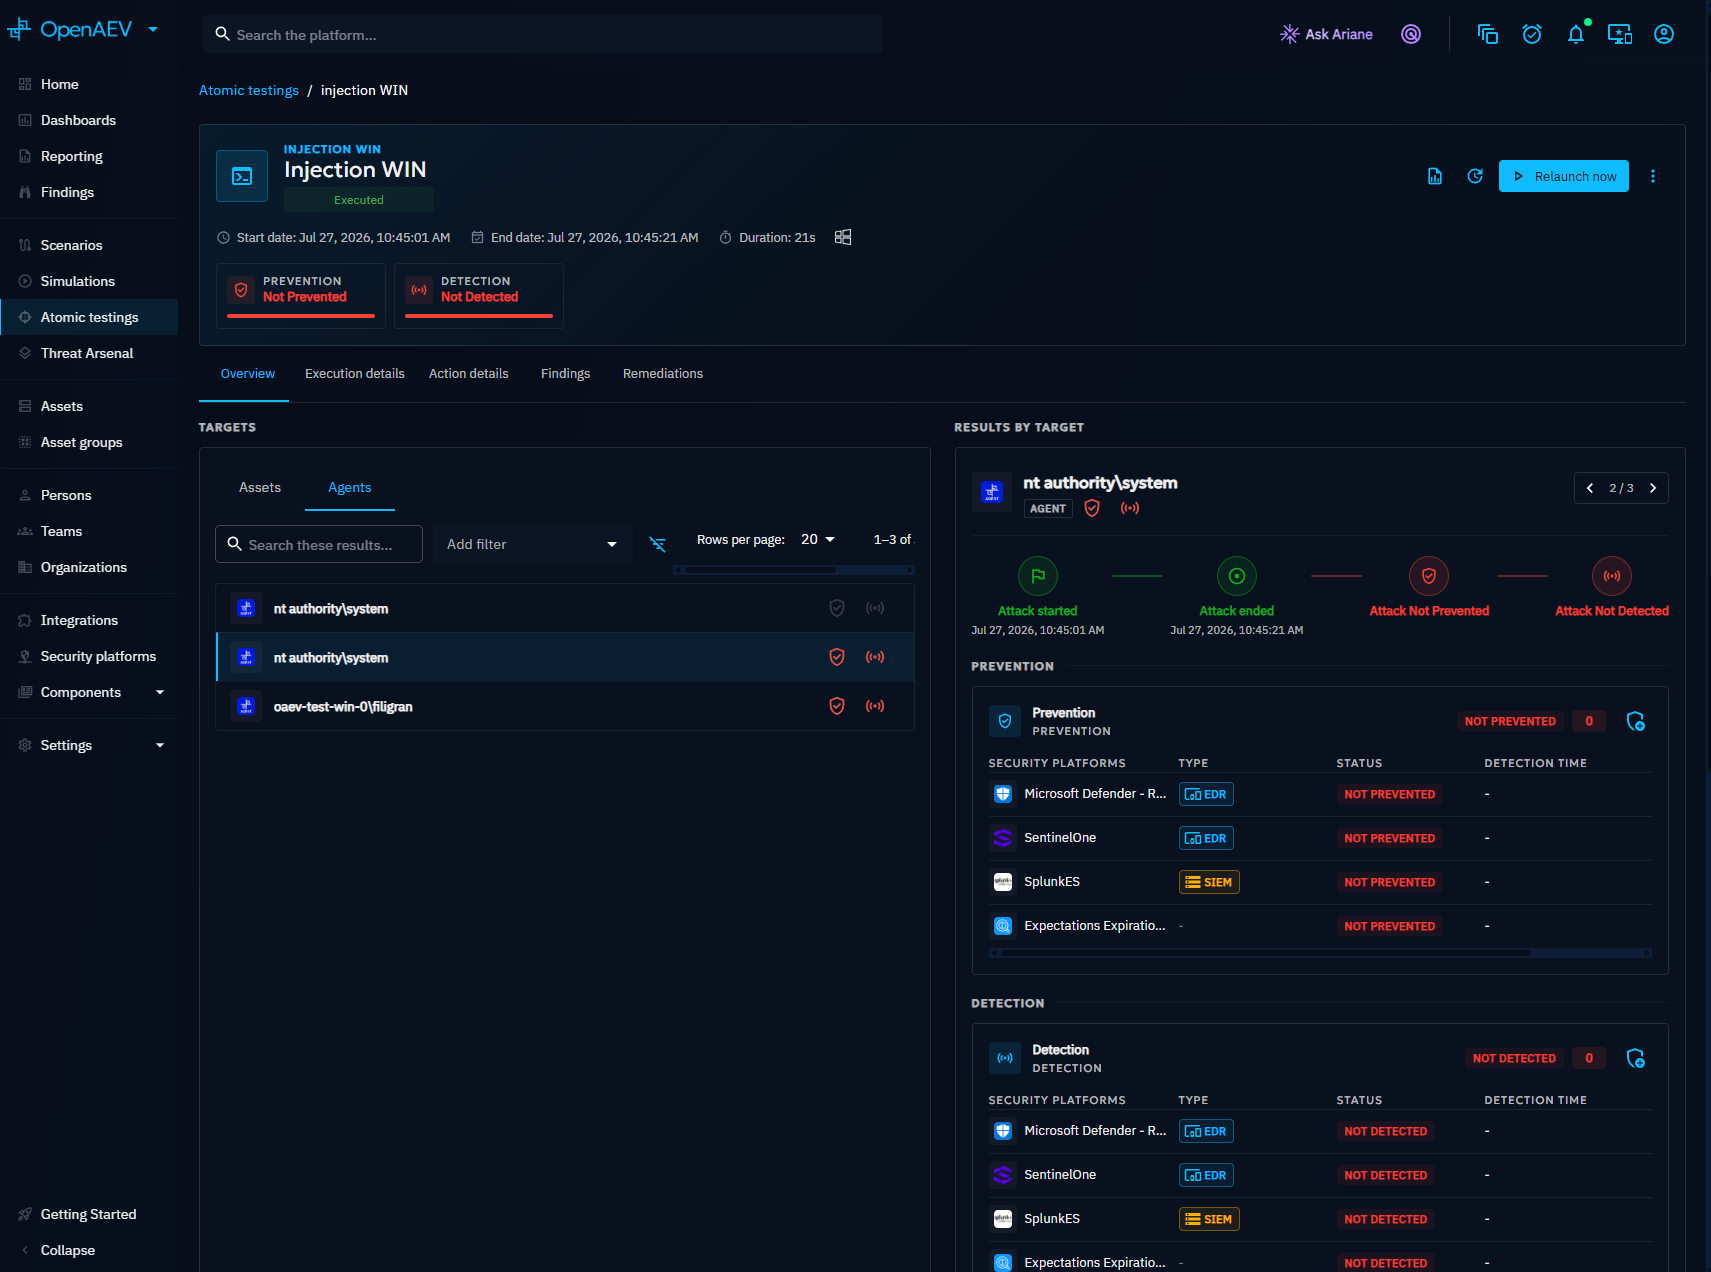The image size is (1711, 1272).
Task: Click the Windows platform icon after Duration
Action: (843, 237)
